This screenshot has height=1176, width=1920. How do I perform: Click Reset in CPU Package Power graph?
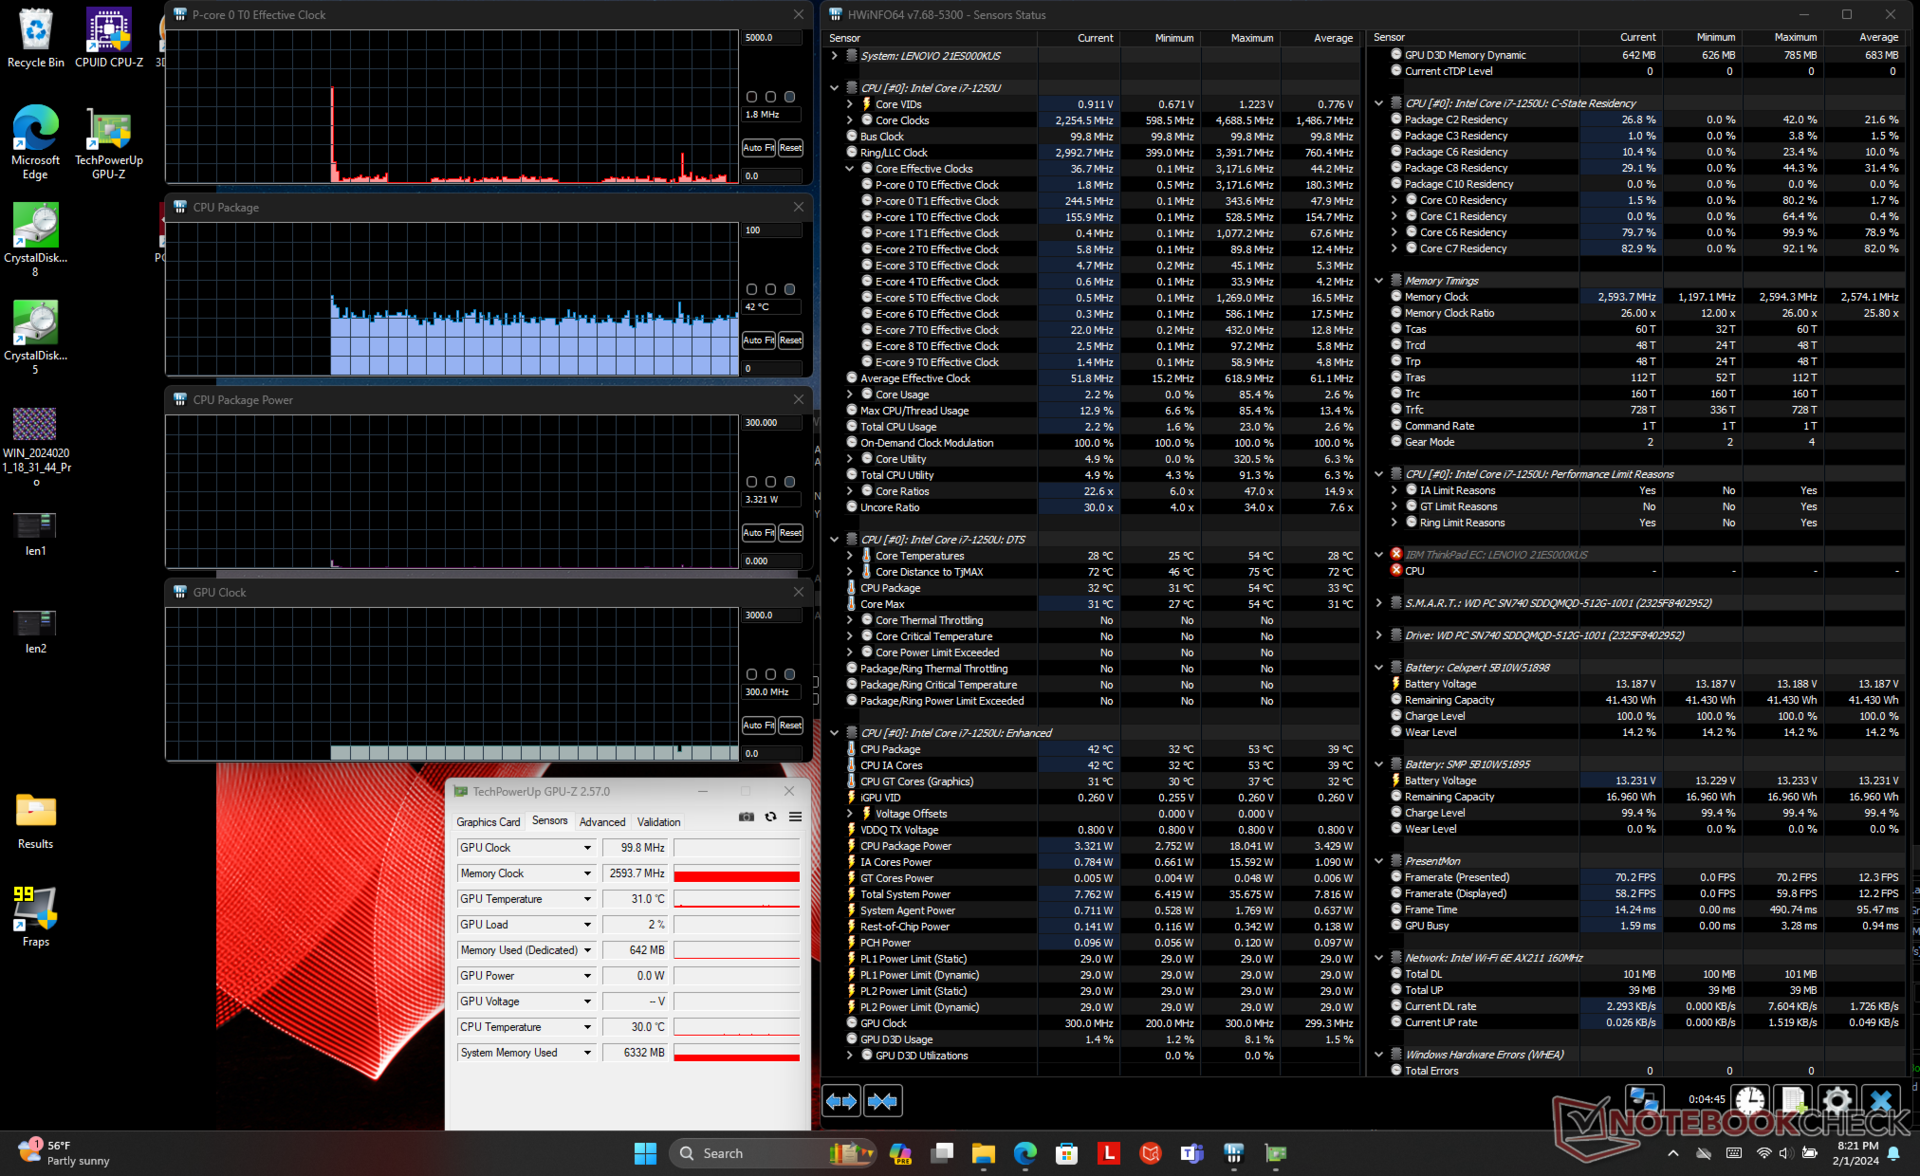coord(790,533)
